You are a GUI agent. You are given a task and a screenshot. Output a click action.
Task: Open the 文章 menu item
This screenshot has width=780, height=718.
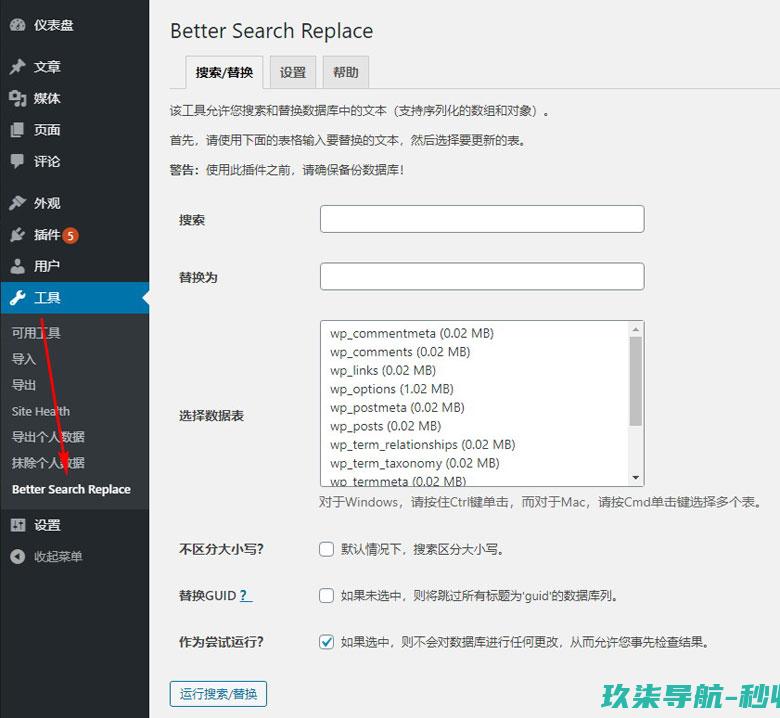point(47,67)
